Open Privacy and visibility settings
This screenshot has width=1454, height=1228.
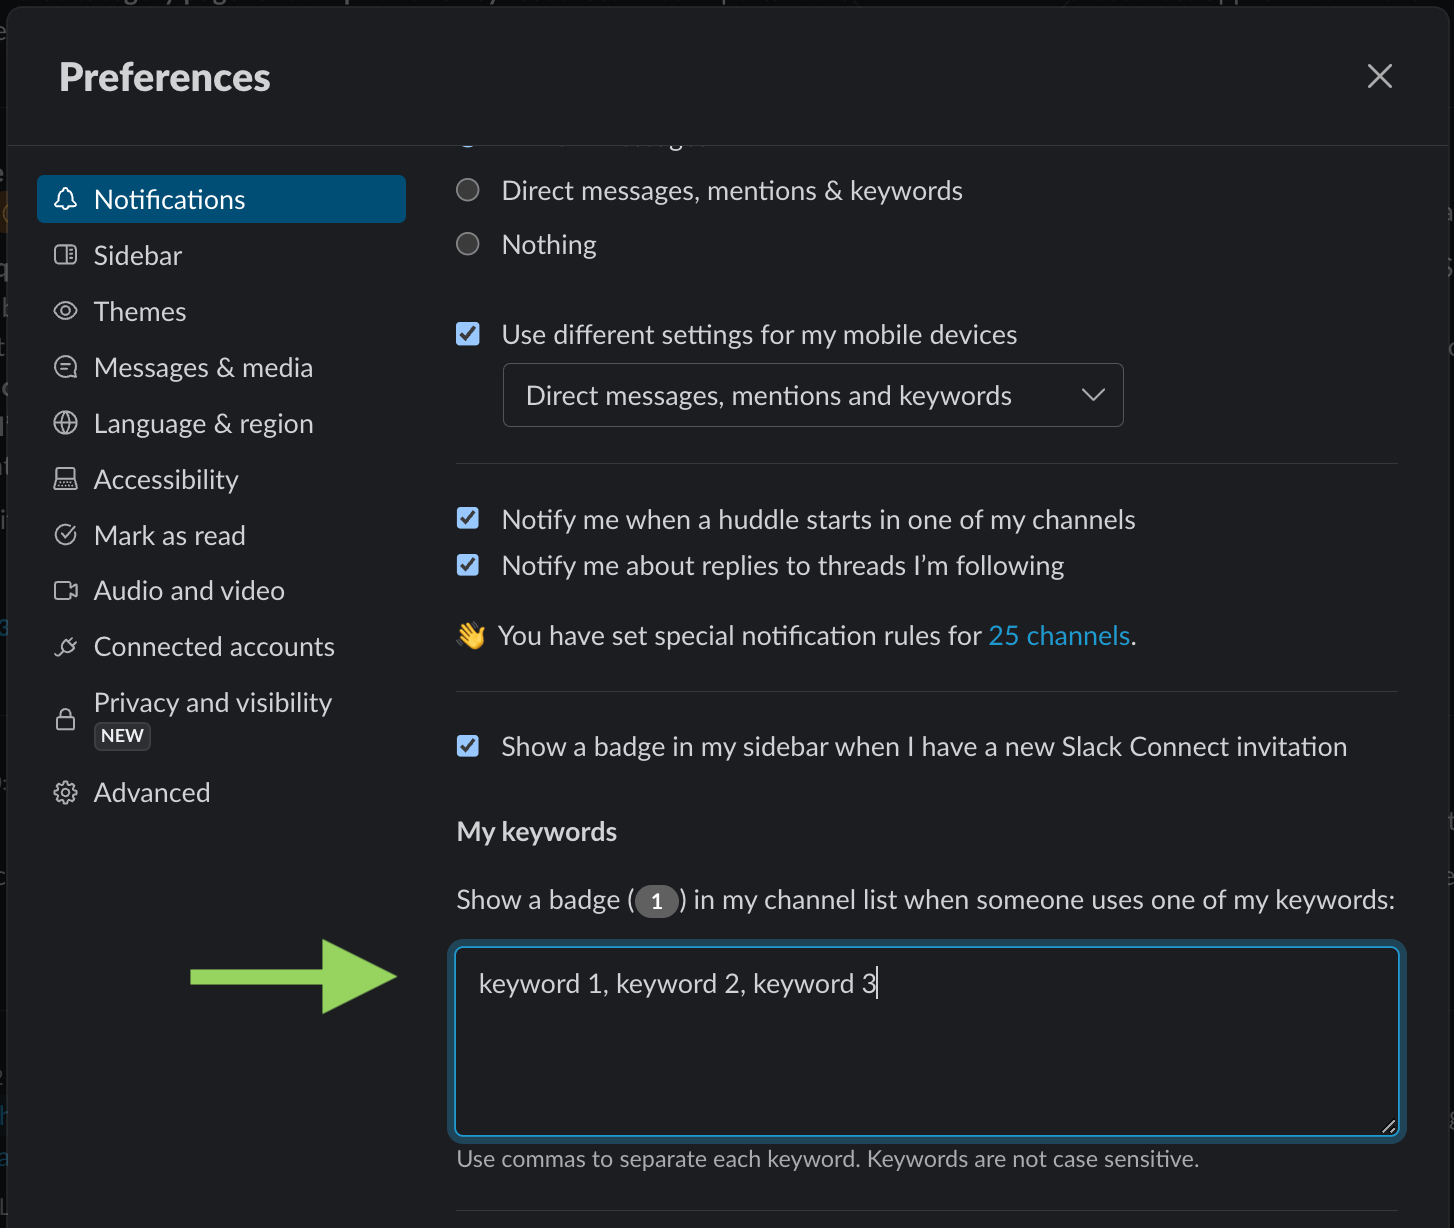[x=212, y=703]
